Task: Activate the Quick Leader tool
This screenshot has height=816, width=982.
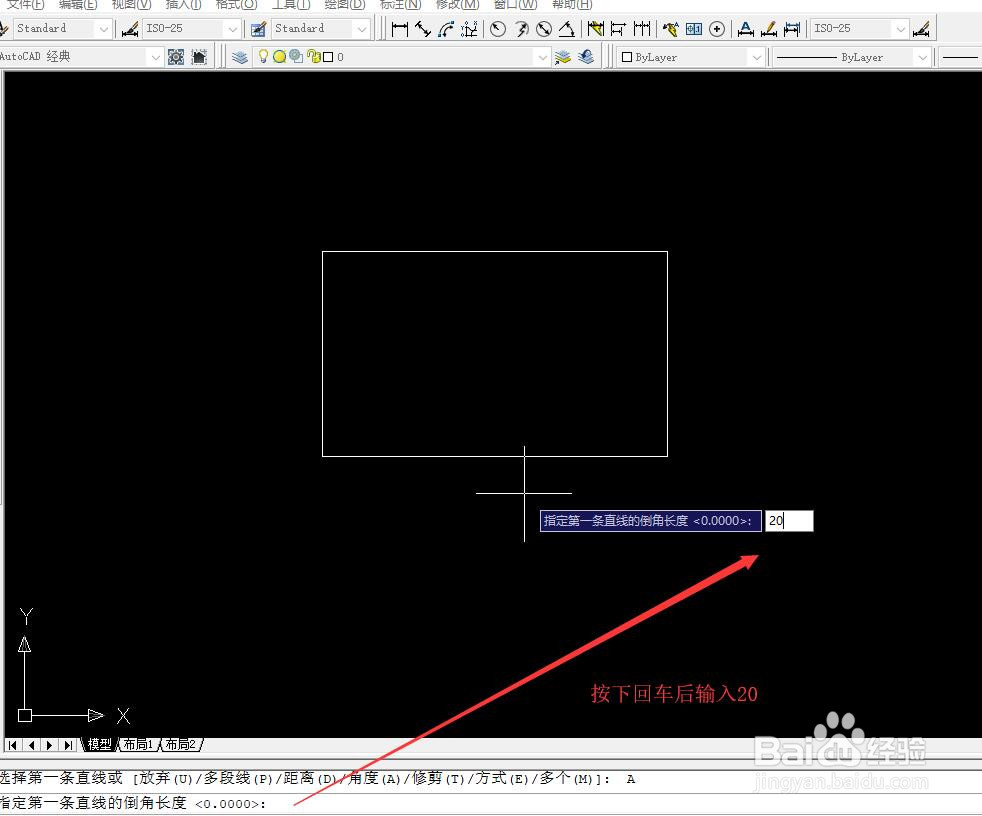Action: (x=671, y=29)
